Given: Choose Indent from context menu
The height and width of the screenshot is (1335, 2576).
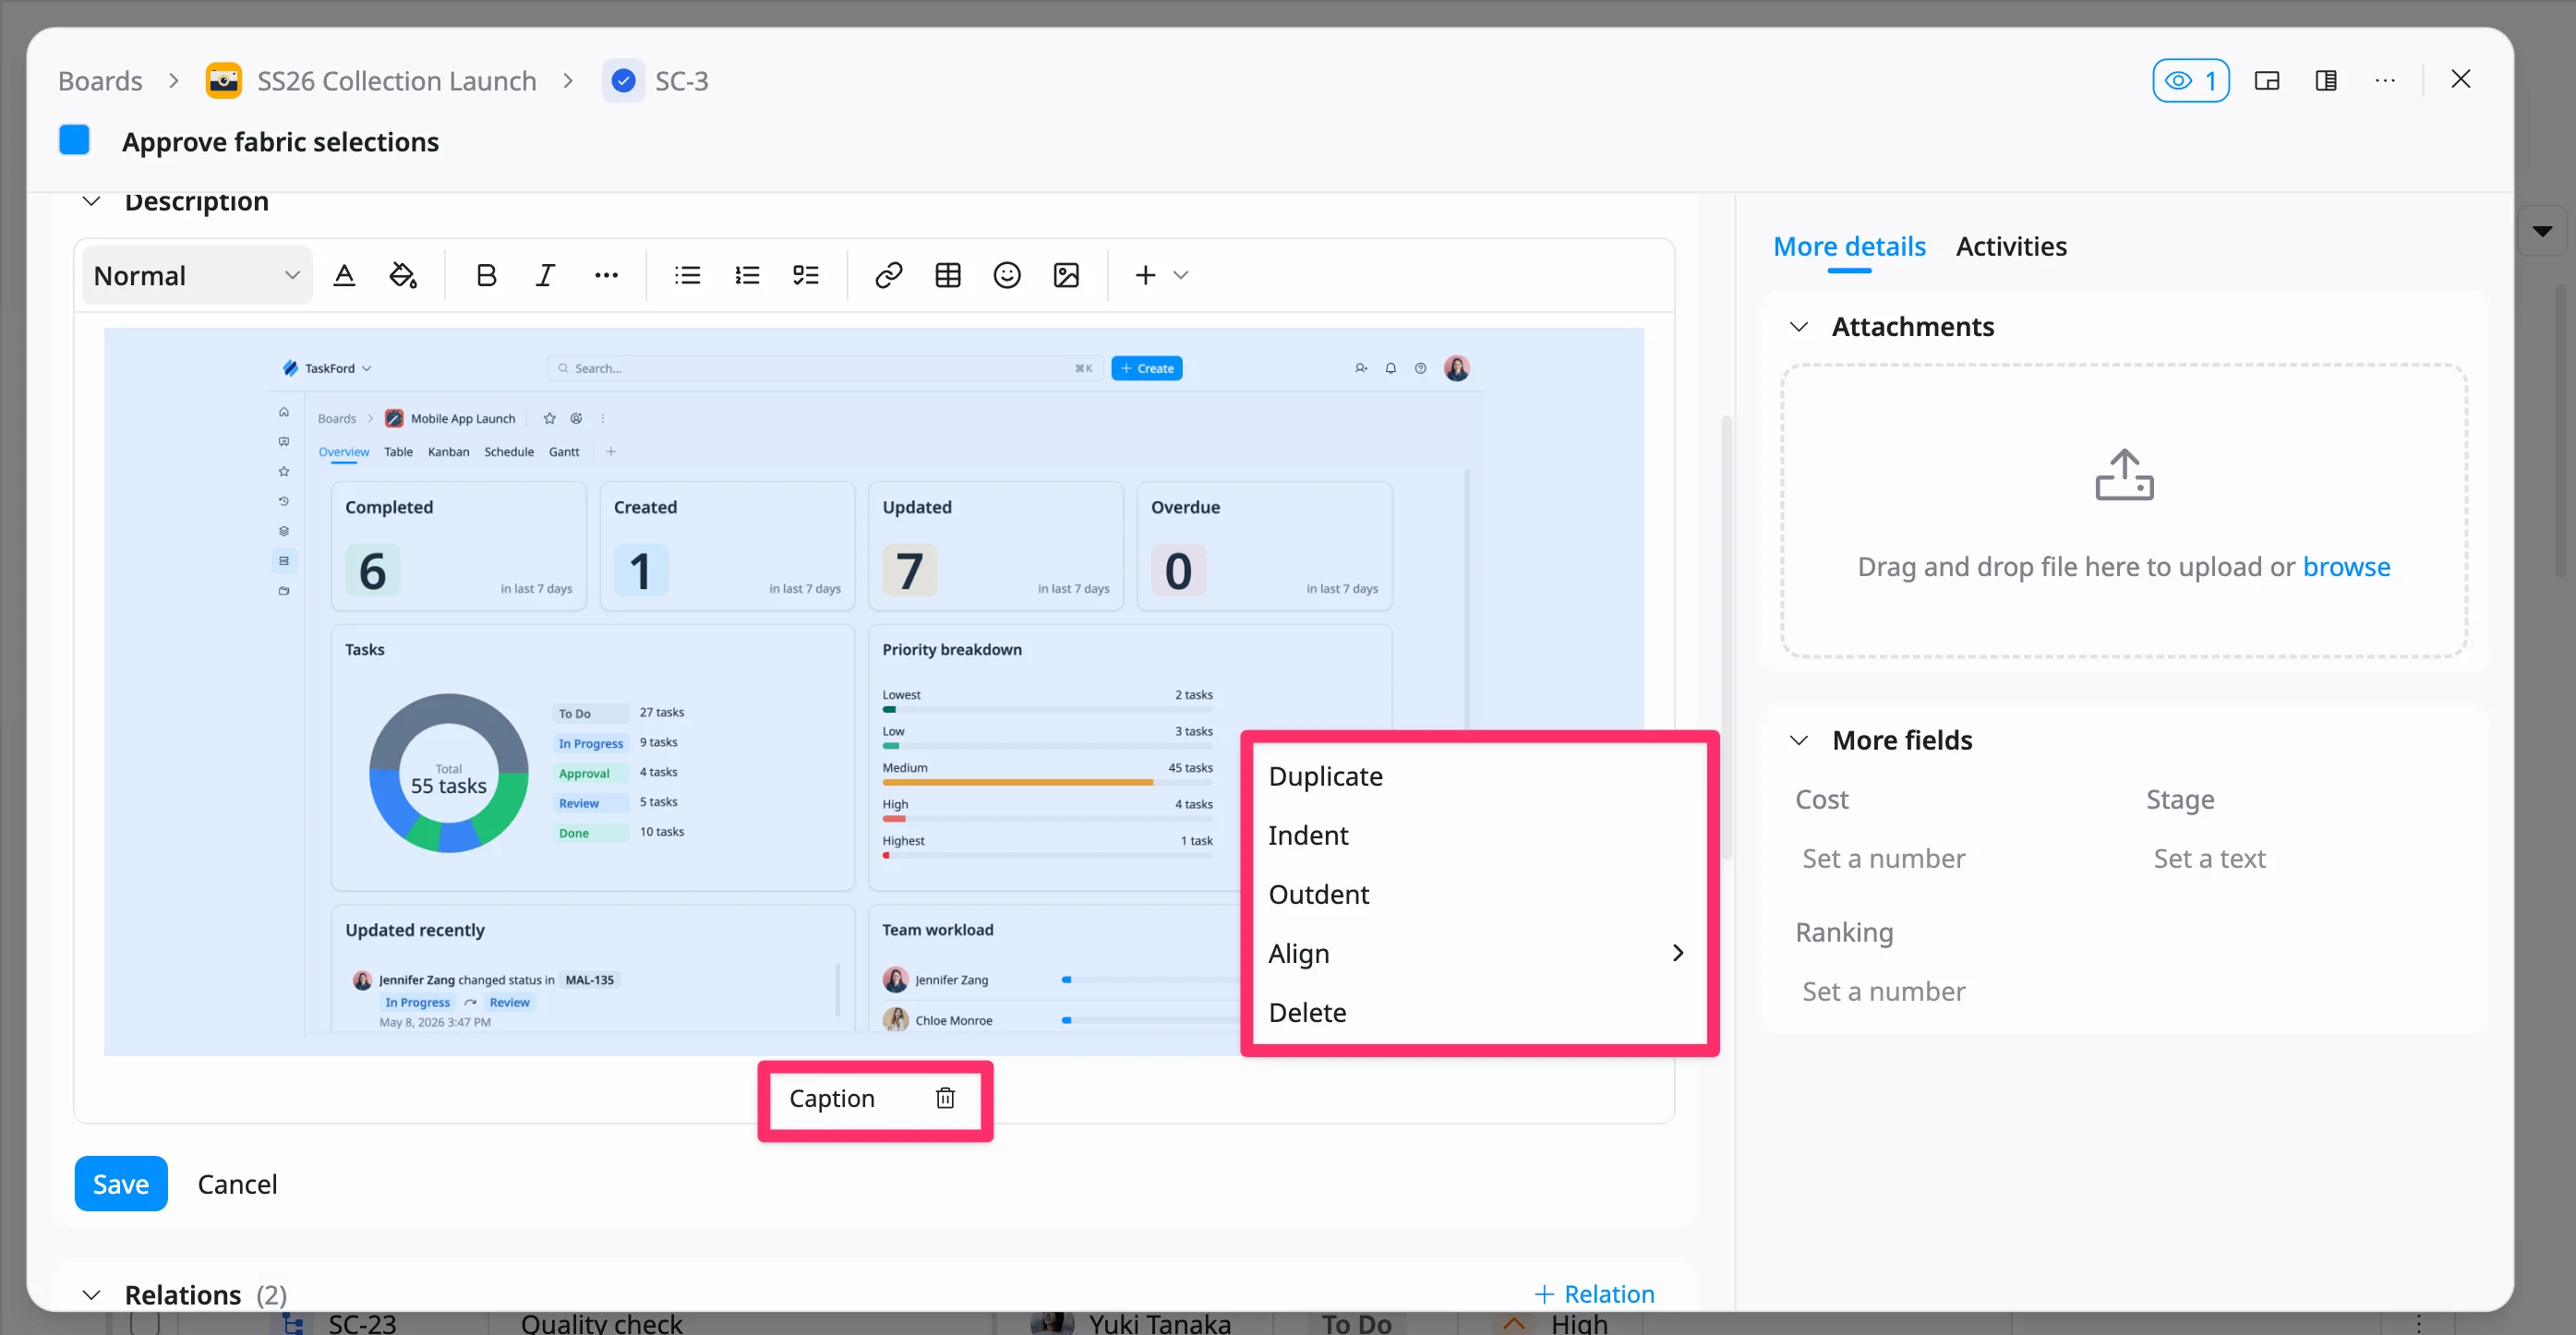Looking at the screenshot, I should pyautogui.click(x=1479, y=835).
